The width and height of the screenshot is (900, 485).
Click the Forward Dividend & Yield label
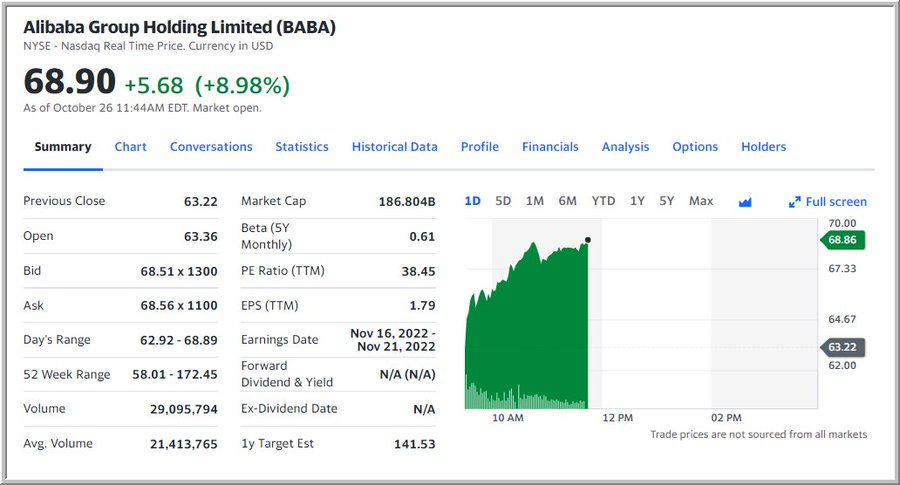[x=287, y=374]
